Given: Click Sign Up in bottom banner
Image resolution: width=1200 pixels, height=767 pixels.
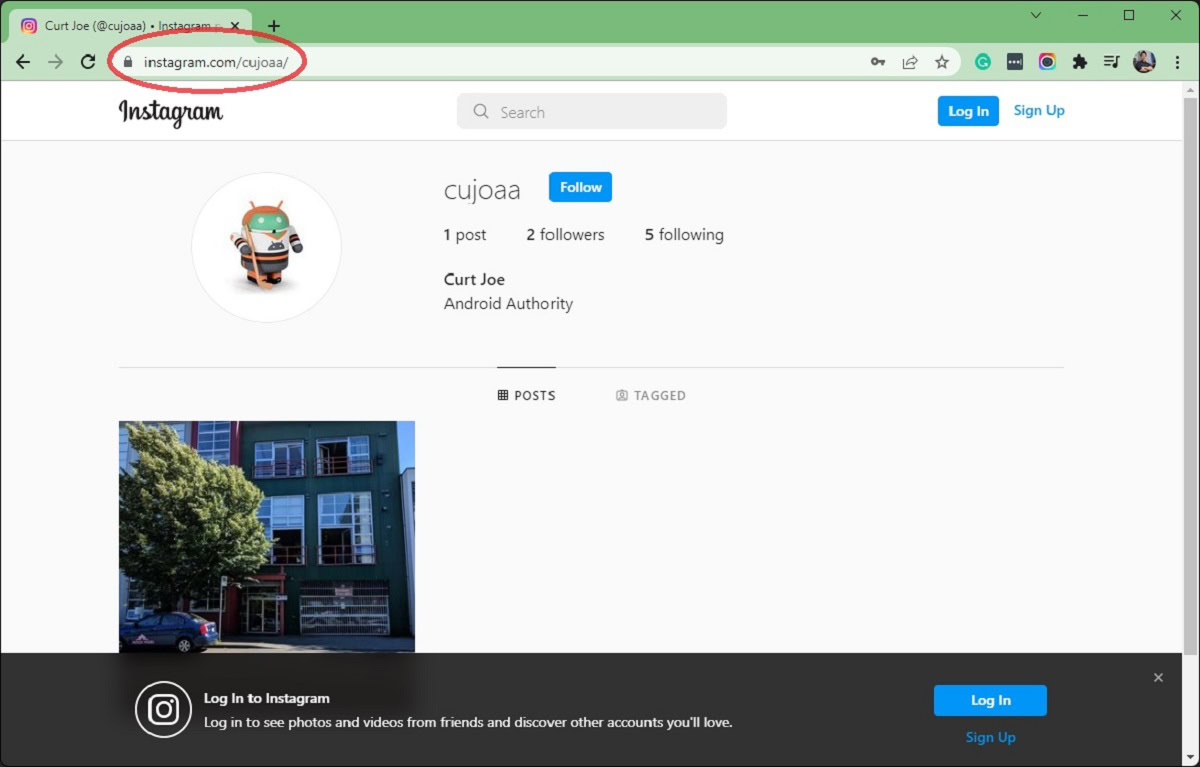Looking at the screenshot, I should pos(990,738).
